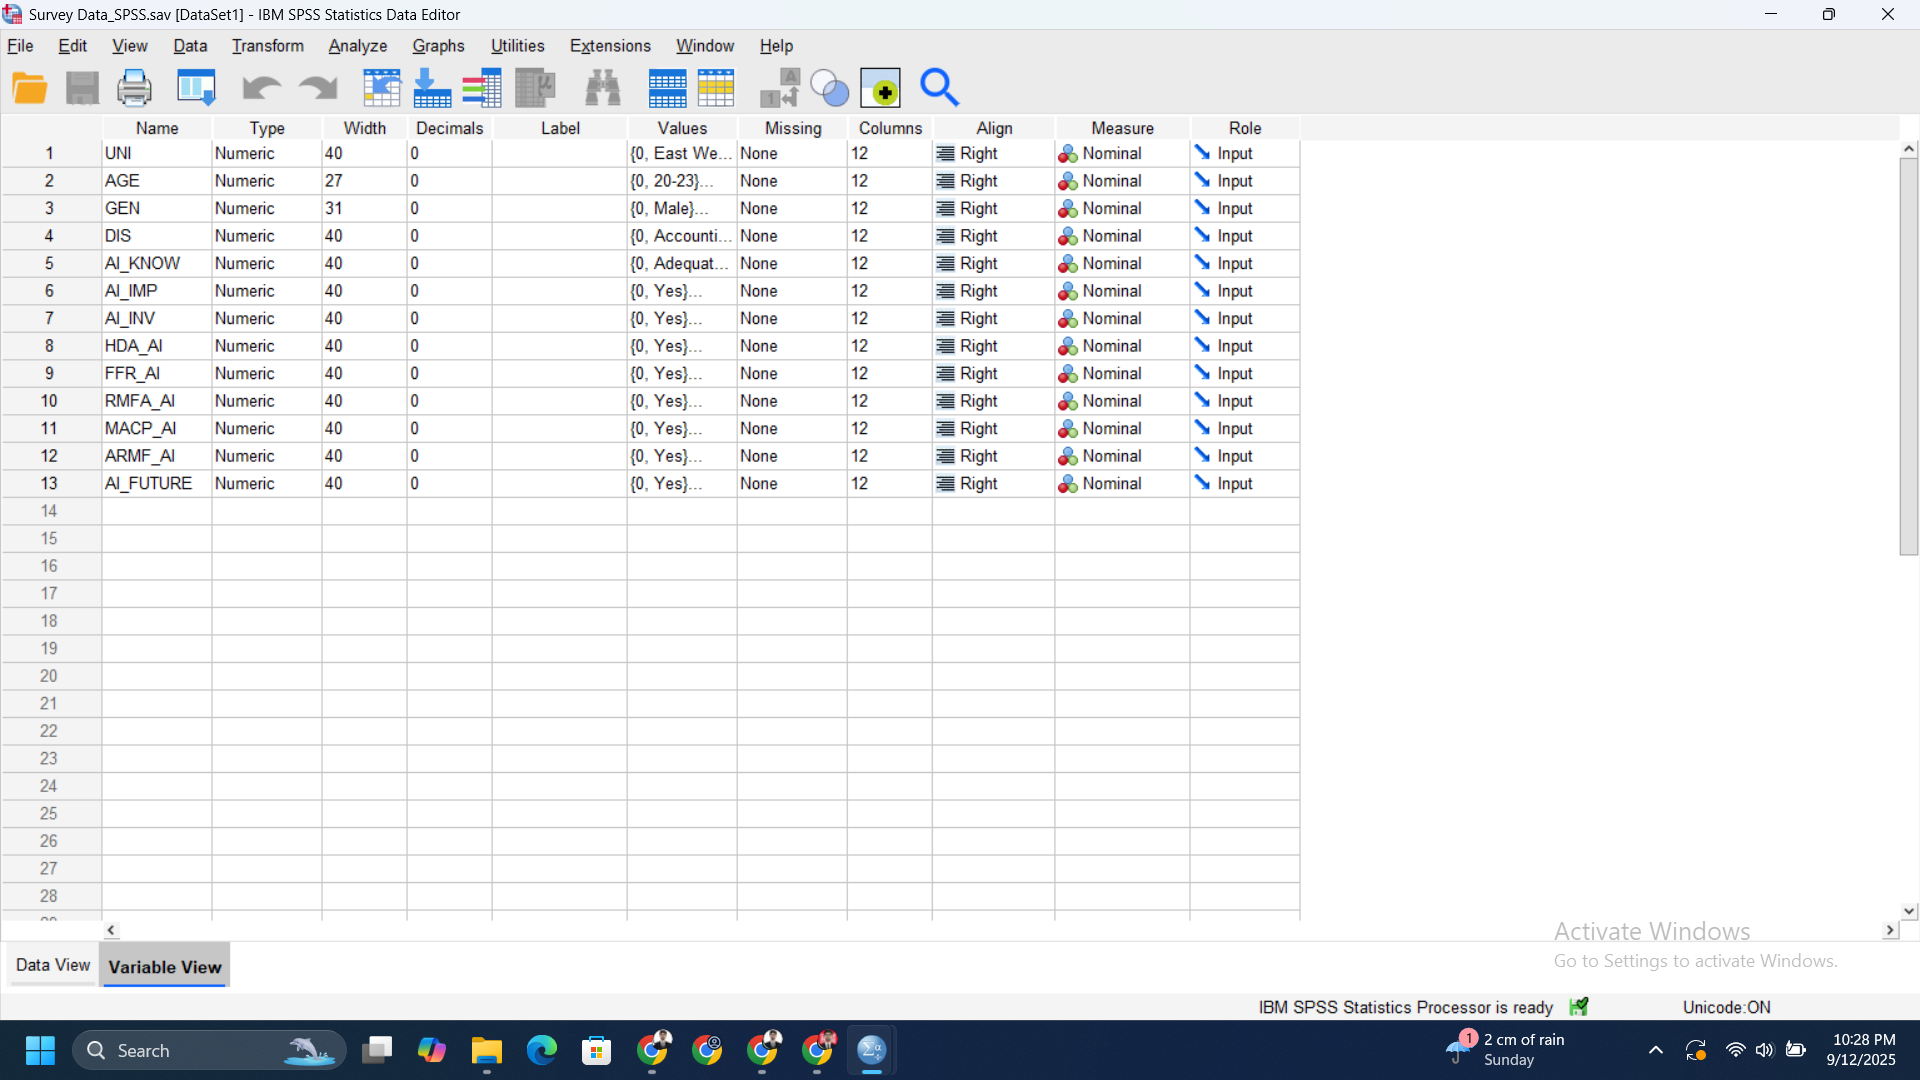Open the Analyze menu
The height and width of the screenshot is (1080, 1920).
tap(357, 46)
